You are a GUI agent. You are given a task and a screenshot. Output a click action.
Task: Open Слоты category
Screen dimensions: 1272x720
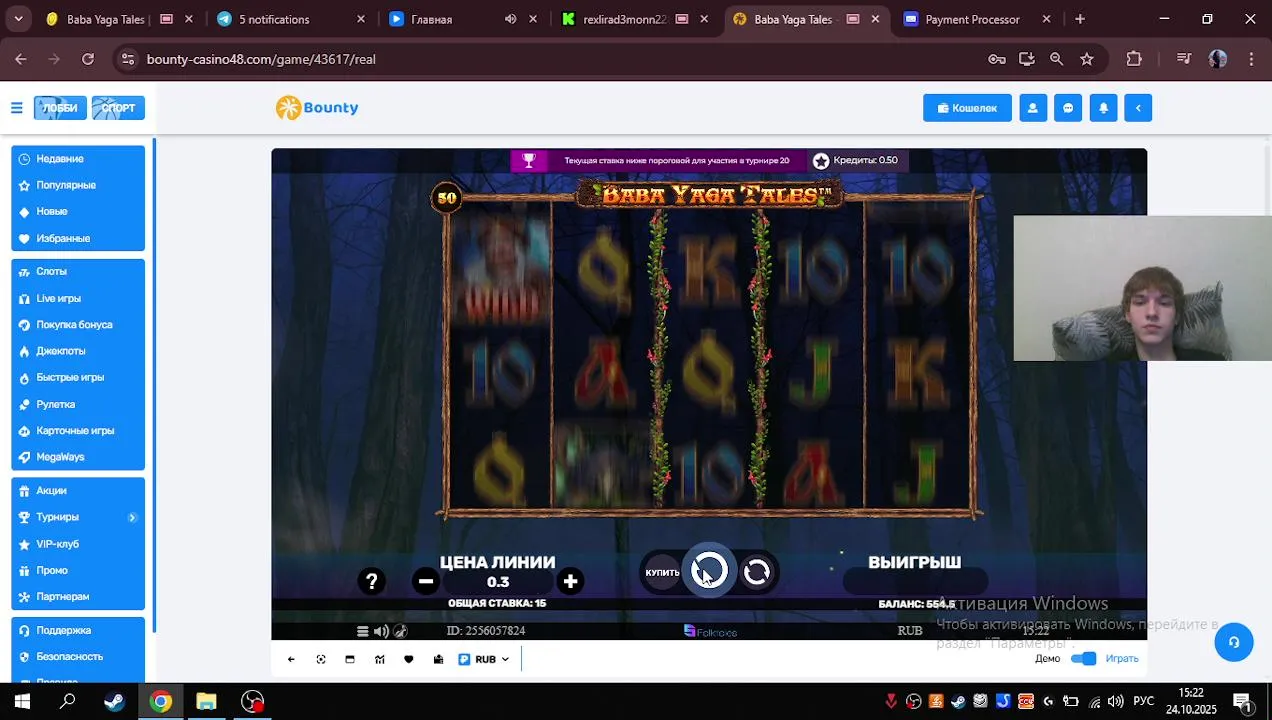(x=78, y=272)
